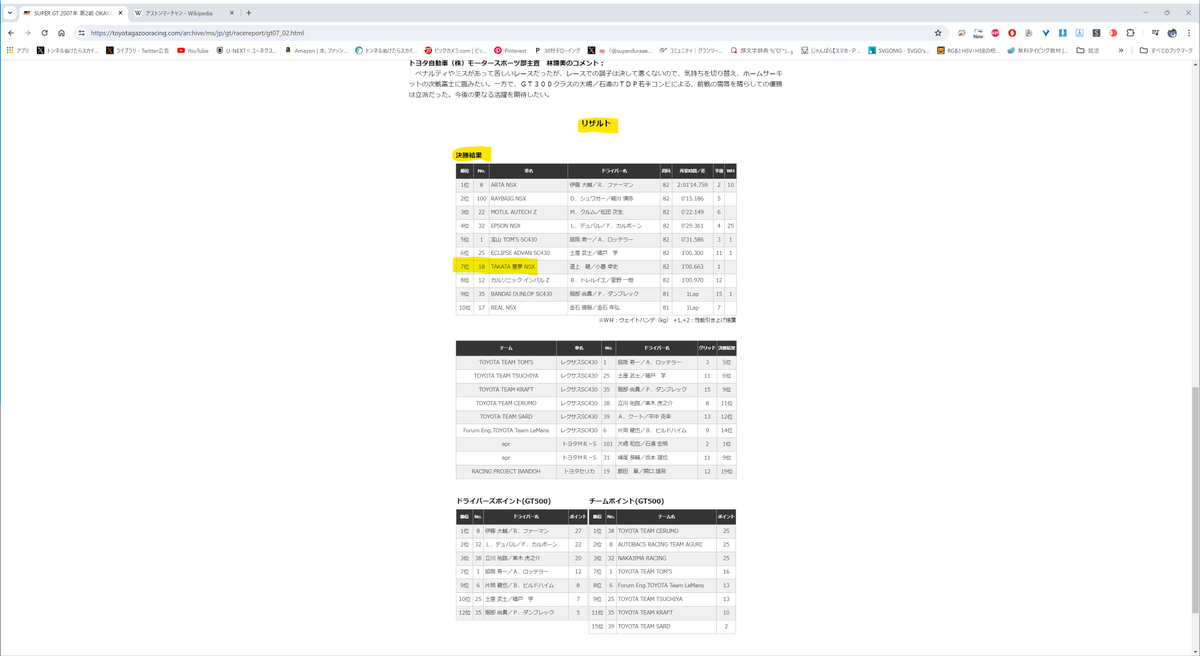
Task: Click the dark S extension icon
Action: [x=1097, y=32]
